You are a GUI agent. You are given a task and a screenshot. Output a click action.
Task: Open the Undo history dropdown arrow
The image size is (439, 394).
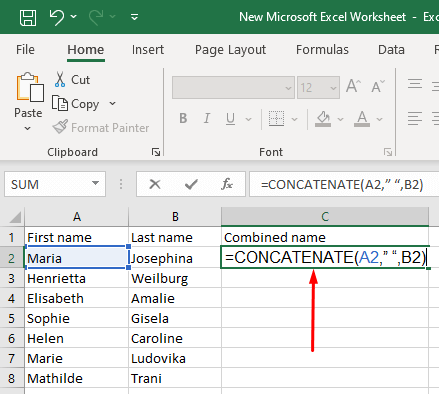74,16
